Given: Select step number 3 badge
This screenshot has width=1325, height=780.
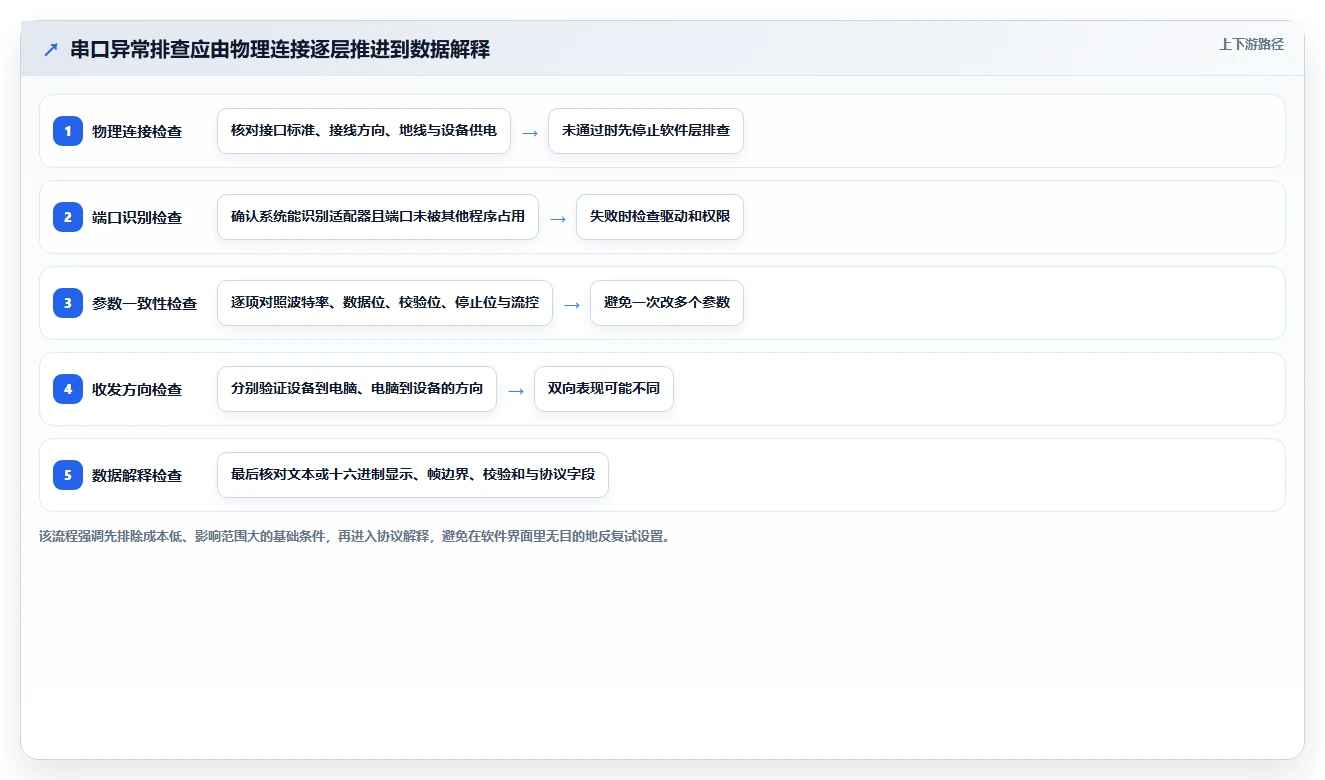Looking at the screenshot, I should [x=68, y=303].
